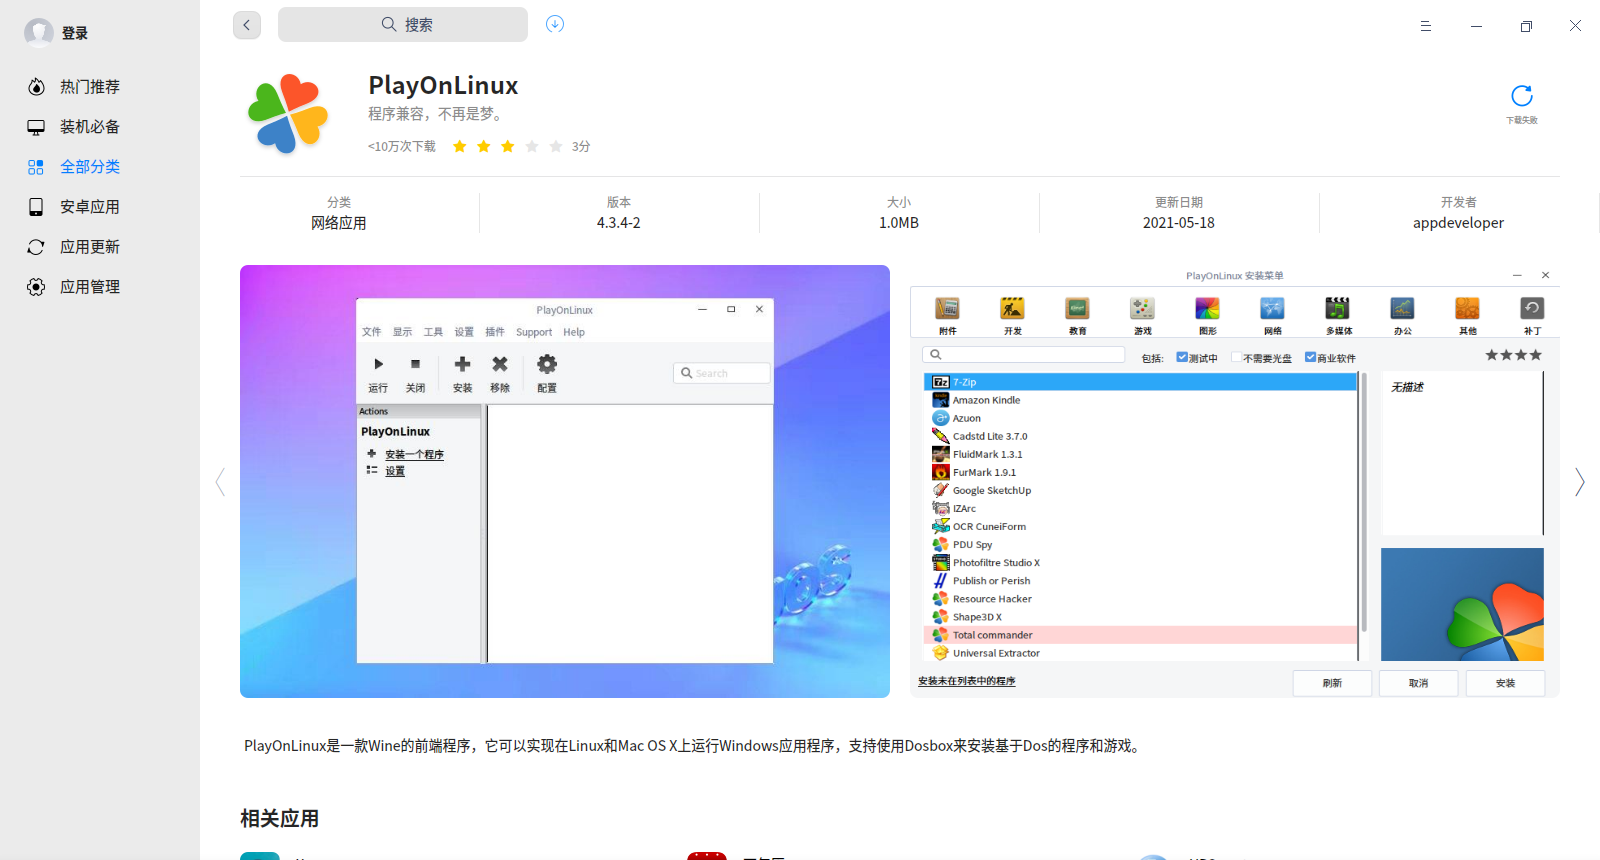Click the 登录 login text
The image size is (1600, 860).
[75, 33]
